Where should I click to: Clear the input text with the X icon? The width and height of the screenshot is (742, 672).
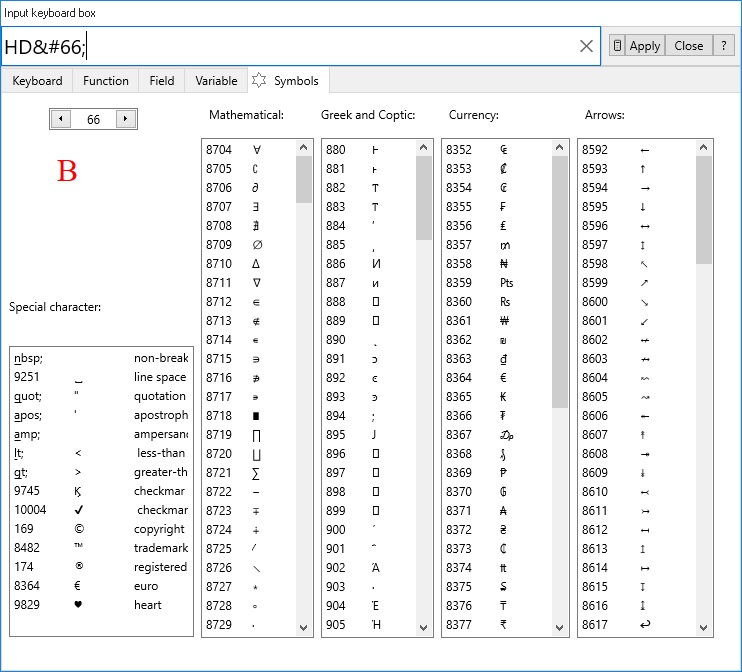pyautogui.click(x=587, y=46)
